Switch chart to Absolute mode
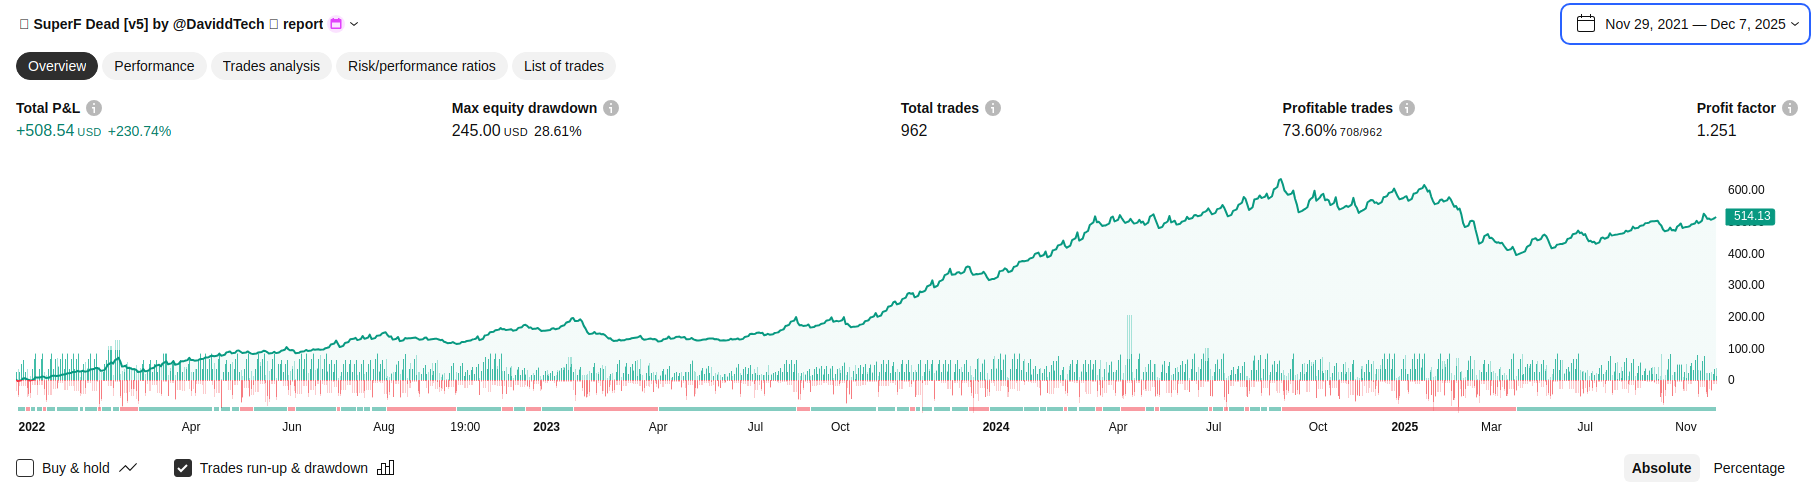 [x=1661, y=468]
